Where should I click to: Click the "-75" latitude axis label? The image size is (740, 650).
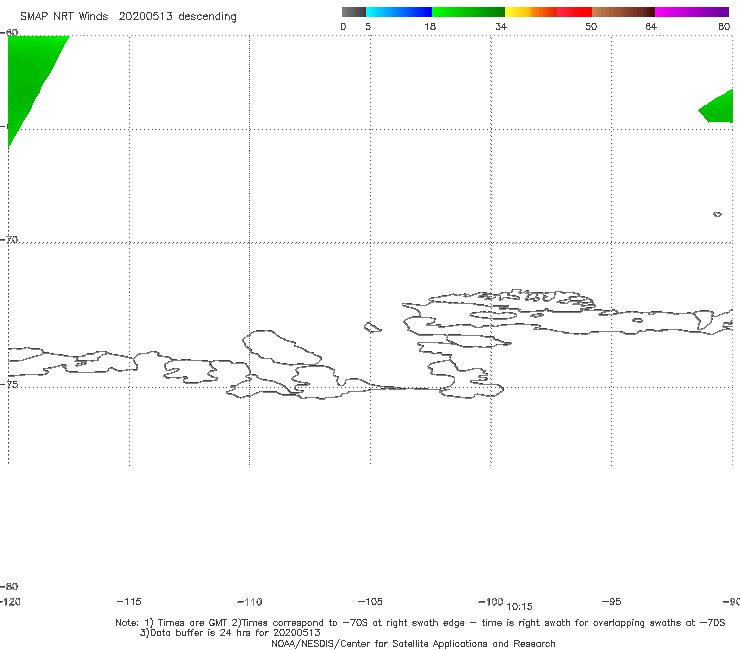[x=9, y=384]
